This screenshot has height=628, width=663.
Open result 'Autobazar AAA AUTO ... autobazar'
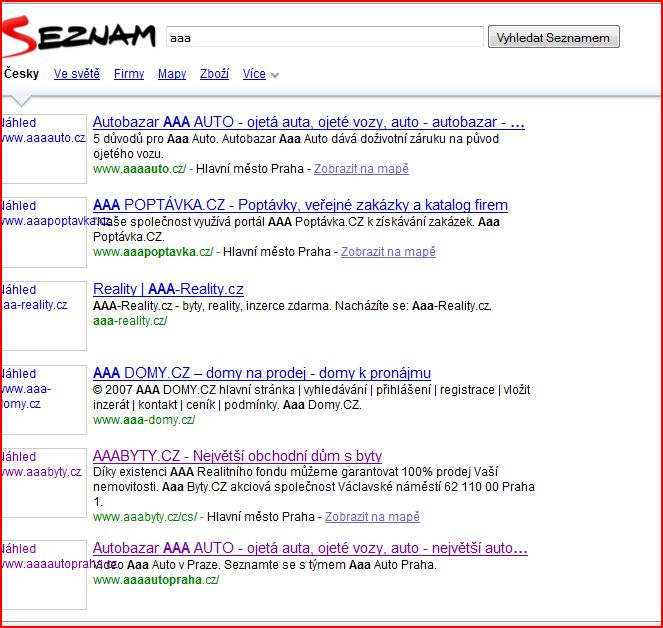click(x=309, y=122)
